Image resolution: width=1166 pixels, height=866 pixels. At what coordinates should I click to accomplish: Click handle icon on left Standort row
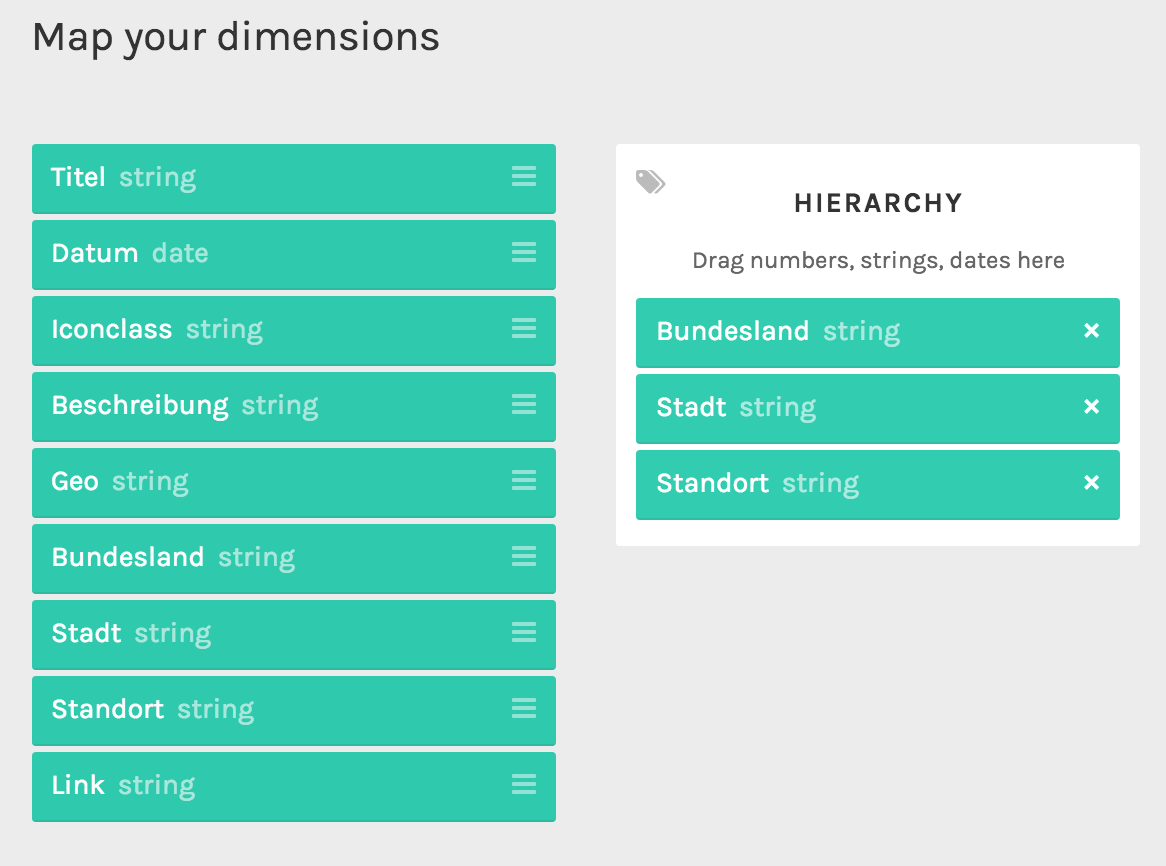pos(524,708)
